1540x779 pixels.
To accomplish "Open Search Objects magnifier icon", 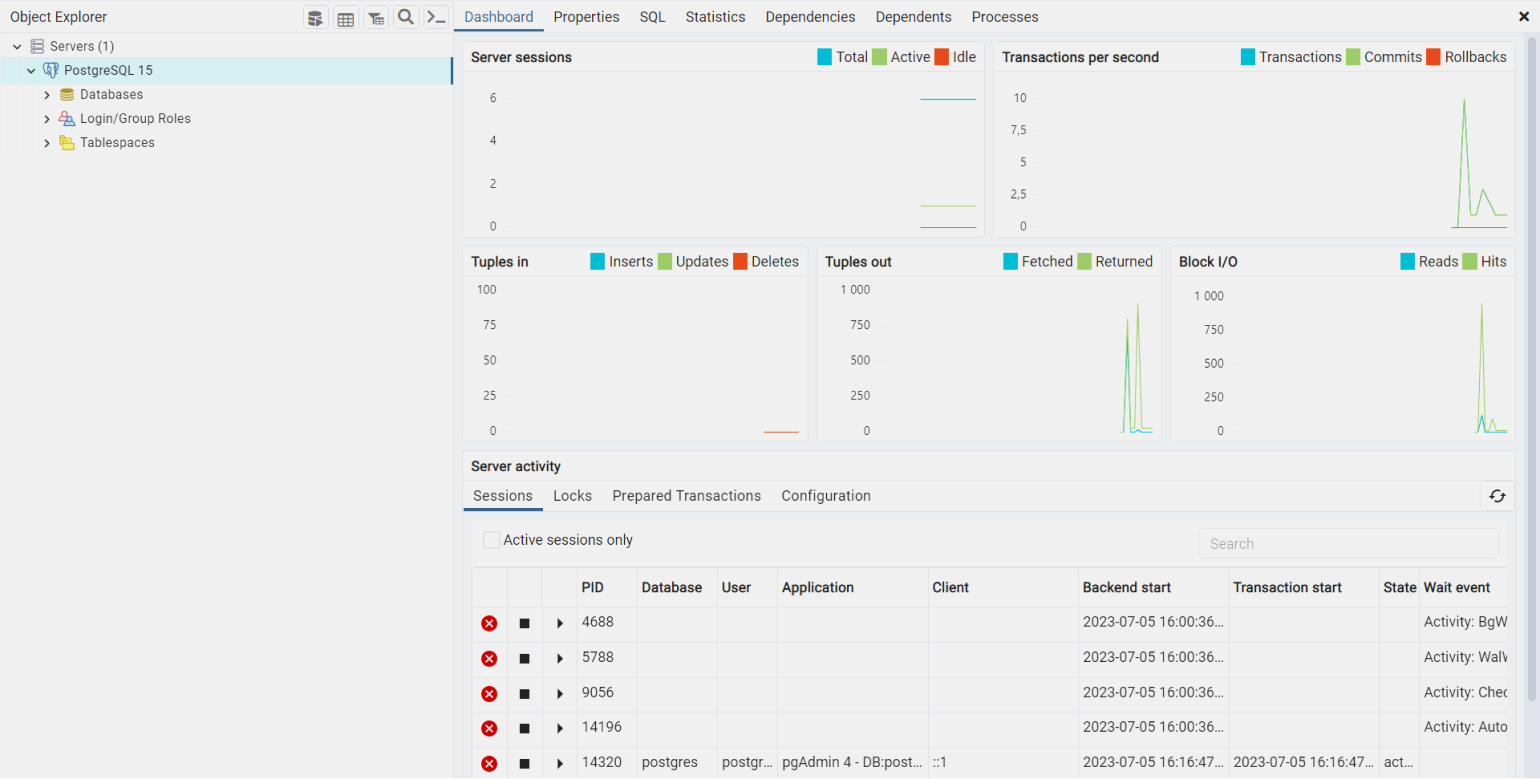I will (x=406, y=18).
